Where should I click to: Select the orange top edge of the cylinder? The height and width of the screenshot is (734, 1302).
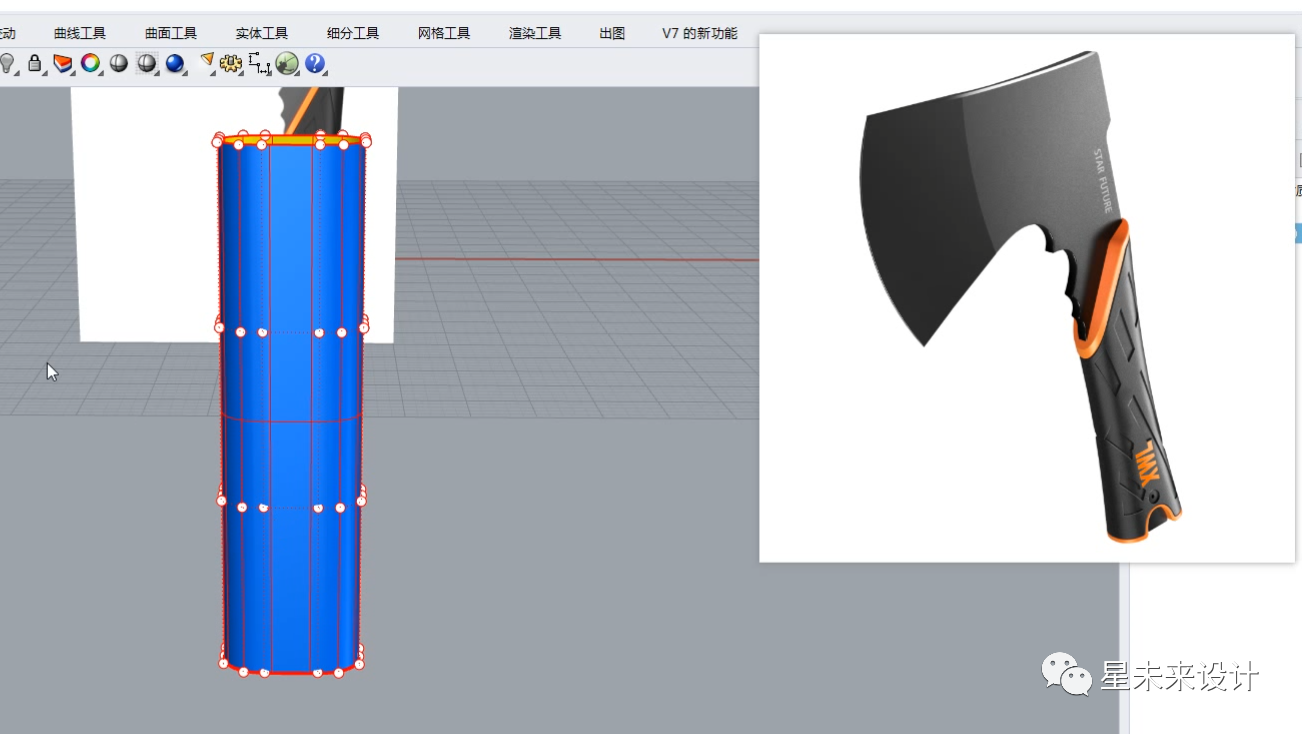click(291, 140)
